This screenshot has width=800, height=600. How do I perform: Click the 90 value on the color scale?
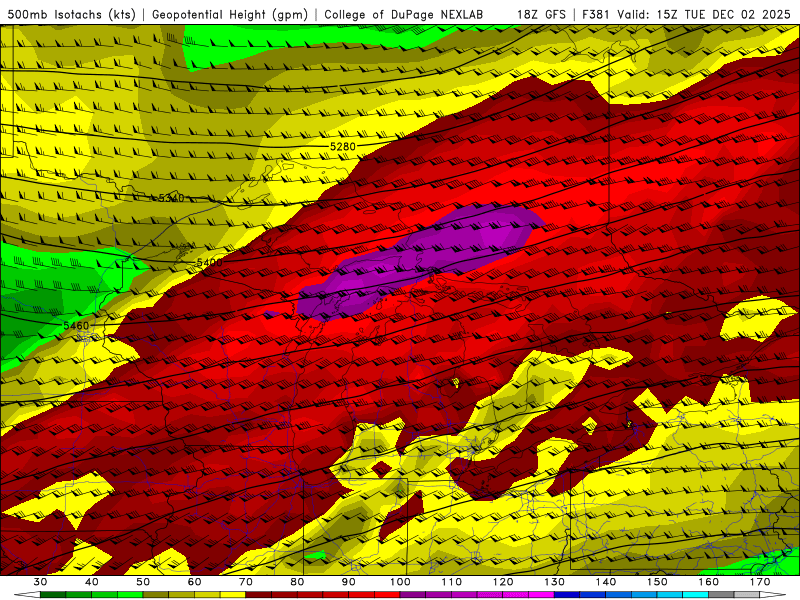pos(348,582)
